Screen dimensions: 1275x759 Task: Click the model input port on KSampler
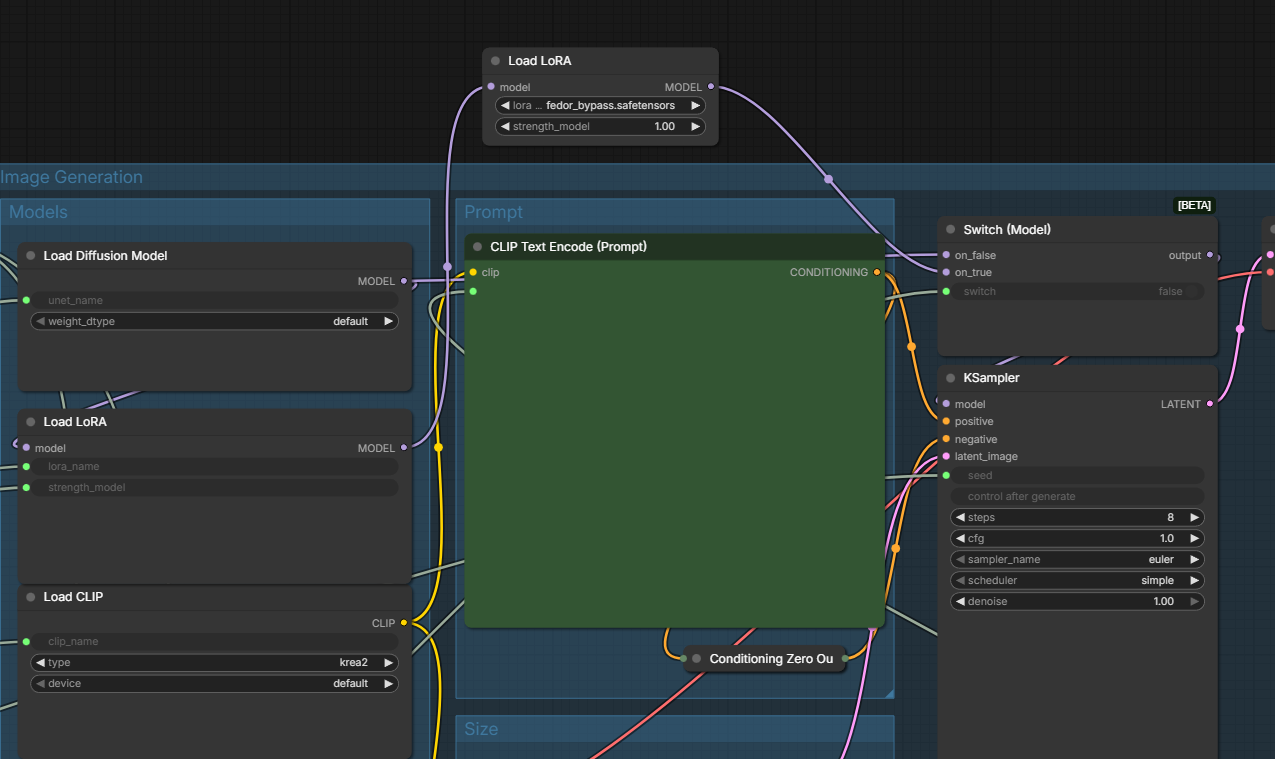(x=946, y=404)
